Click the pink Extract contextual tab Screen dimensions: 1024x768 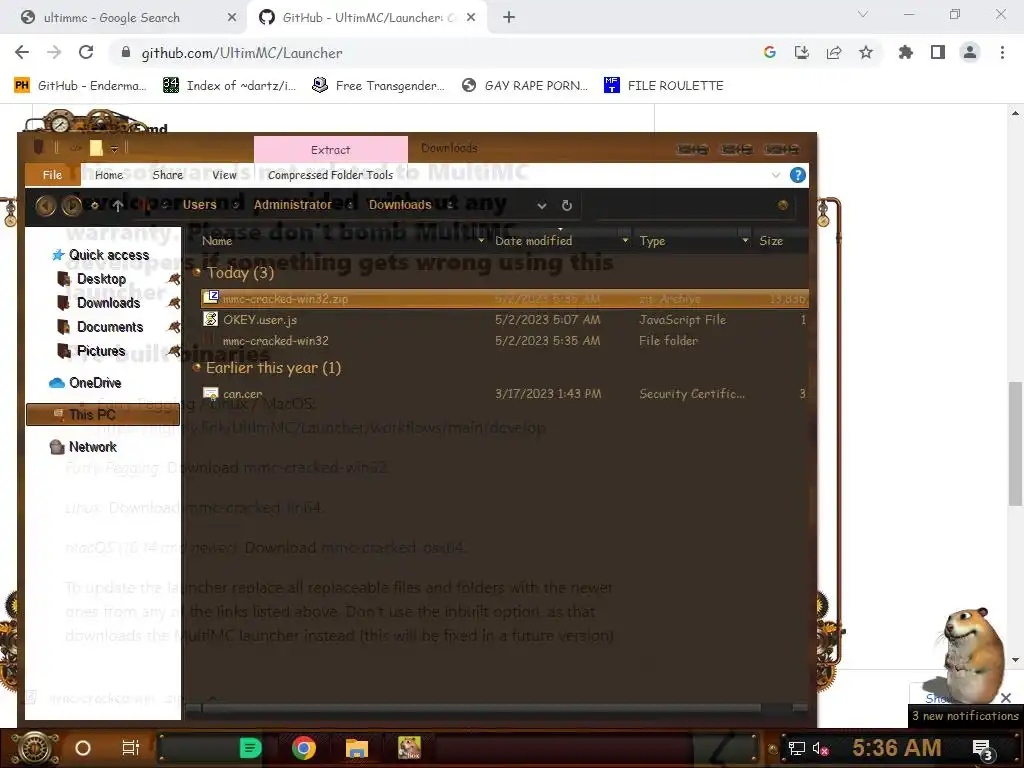pos(330,150)
